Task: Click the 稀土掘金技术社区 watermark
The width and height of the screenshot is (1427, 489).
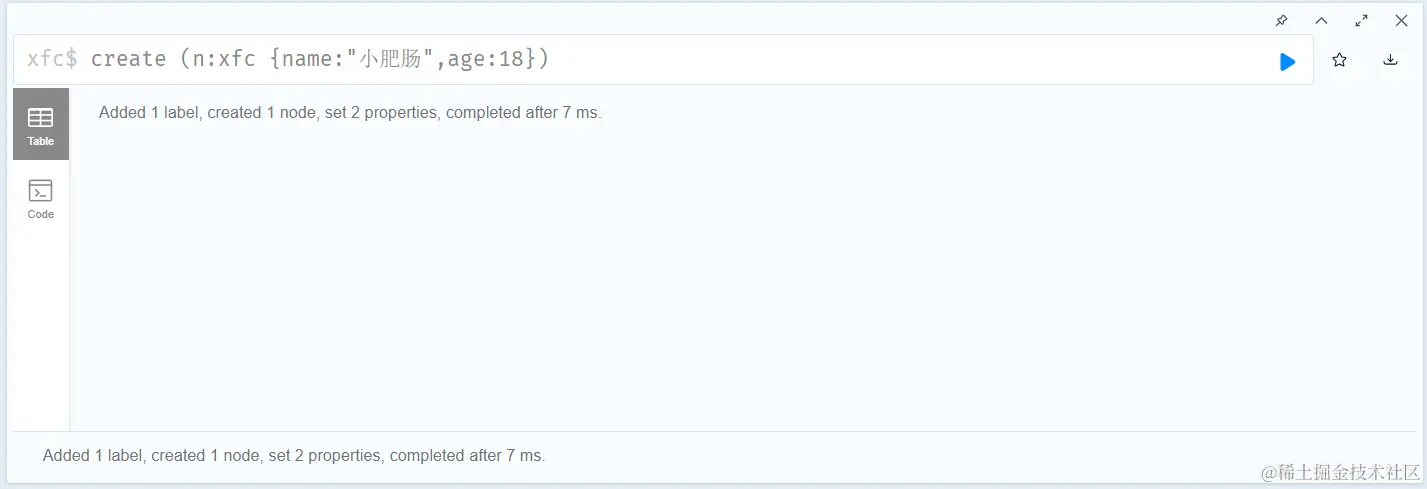Action: (1340, 472)
